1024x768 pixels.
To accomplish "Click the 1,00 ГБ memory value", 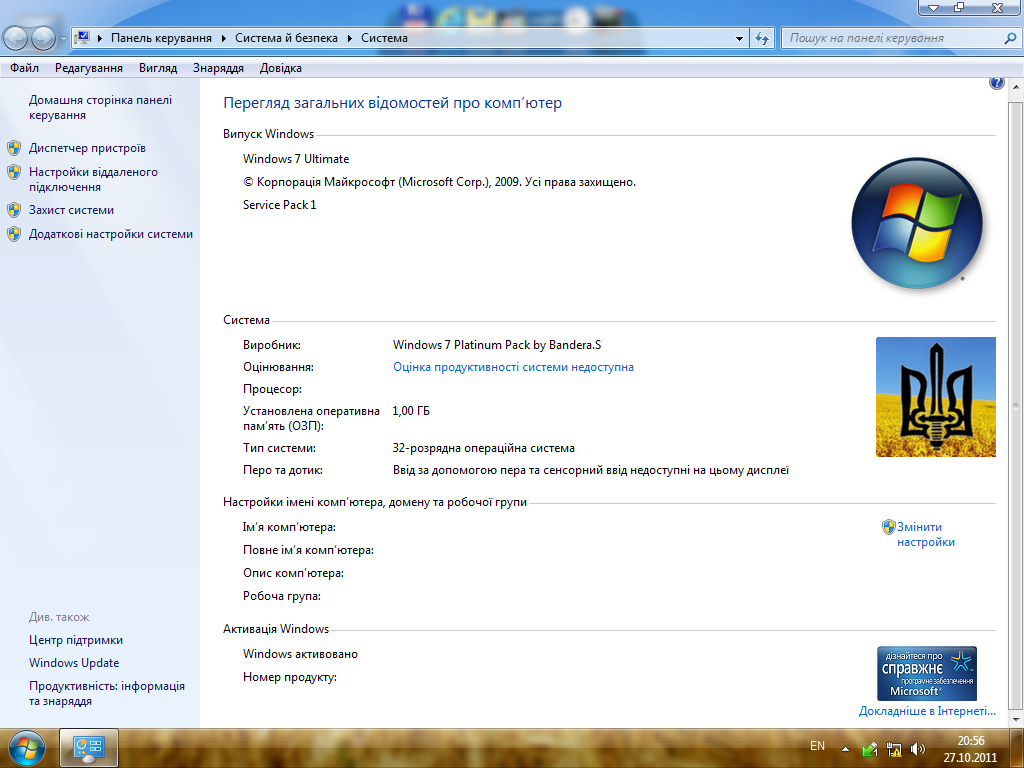I will 411,411.
